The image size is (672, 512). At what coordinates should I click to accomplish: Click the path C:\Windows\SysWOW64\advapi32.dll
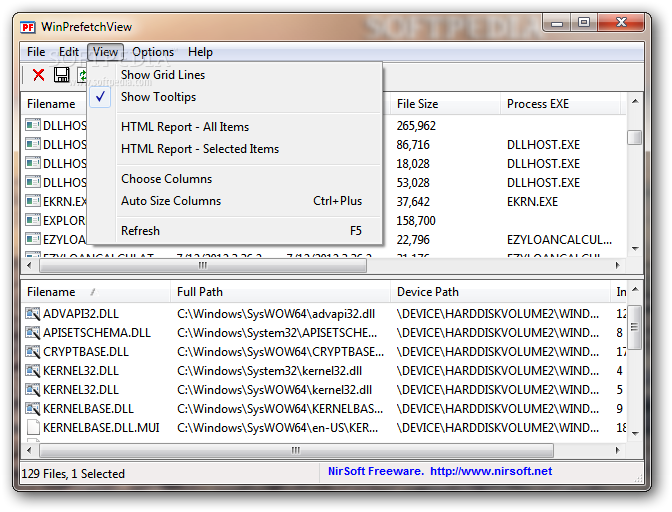pos(276,314)
